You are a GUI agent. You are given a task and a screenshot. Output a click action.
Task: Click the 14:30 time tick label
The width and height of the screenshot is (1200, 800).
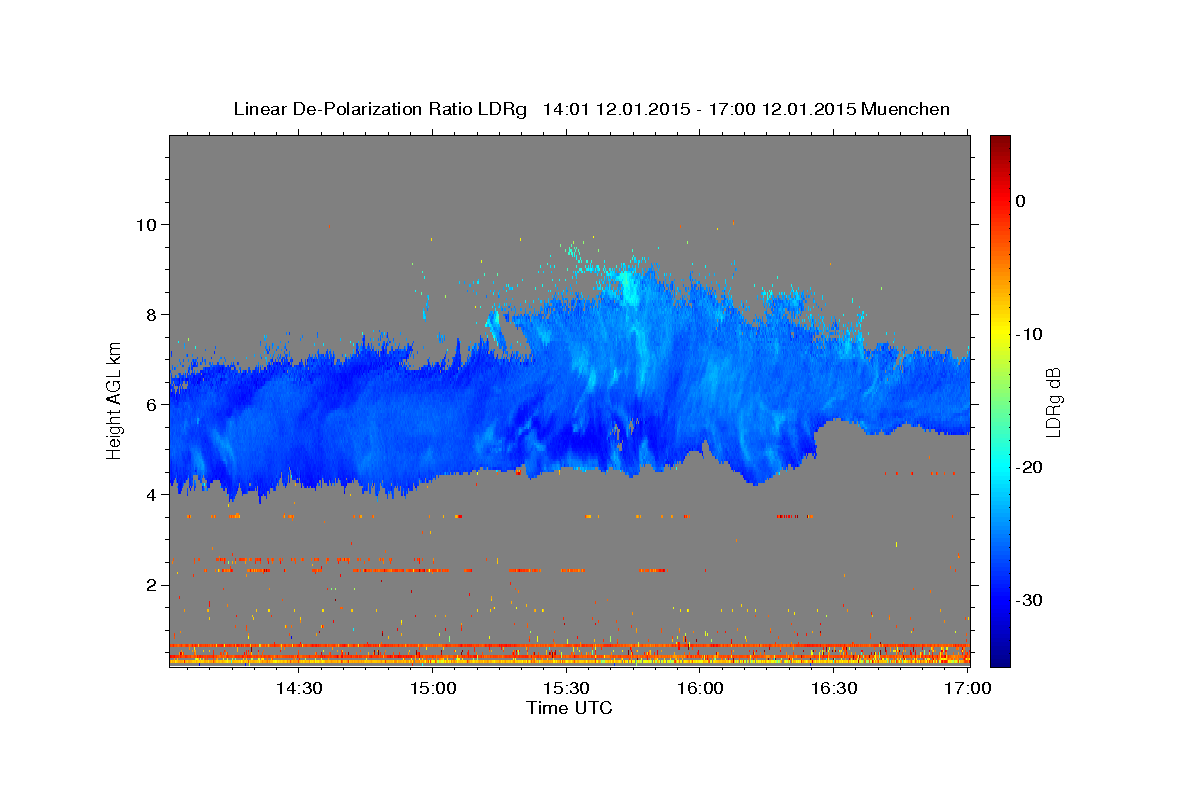(x=298, y=689)
